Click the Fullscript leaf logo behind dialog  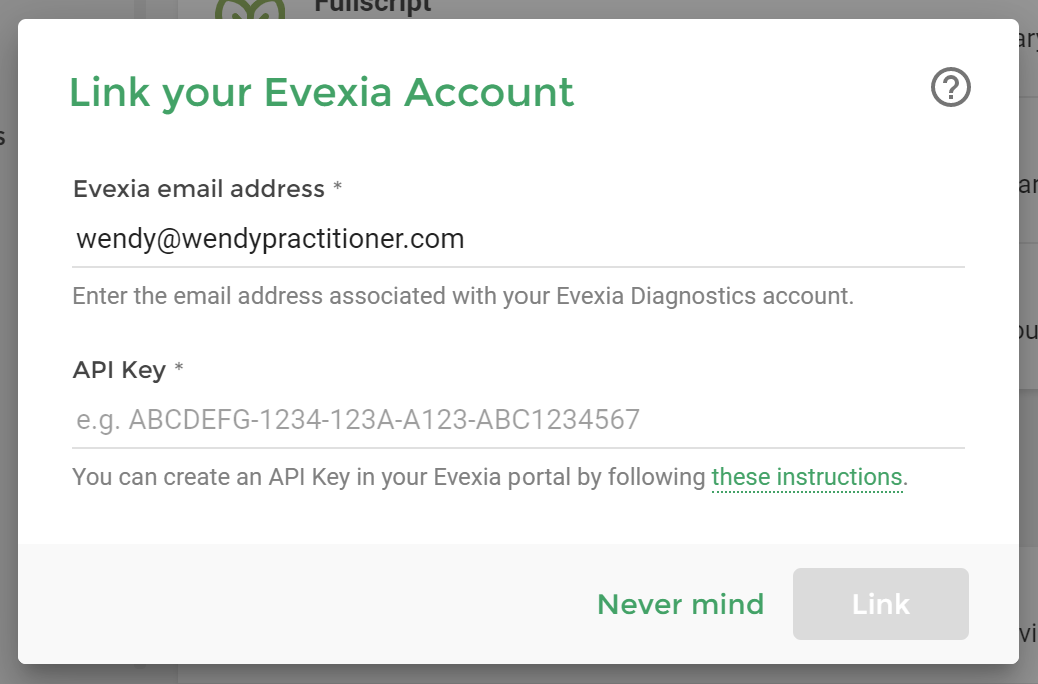[x=250, y=10]
